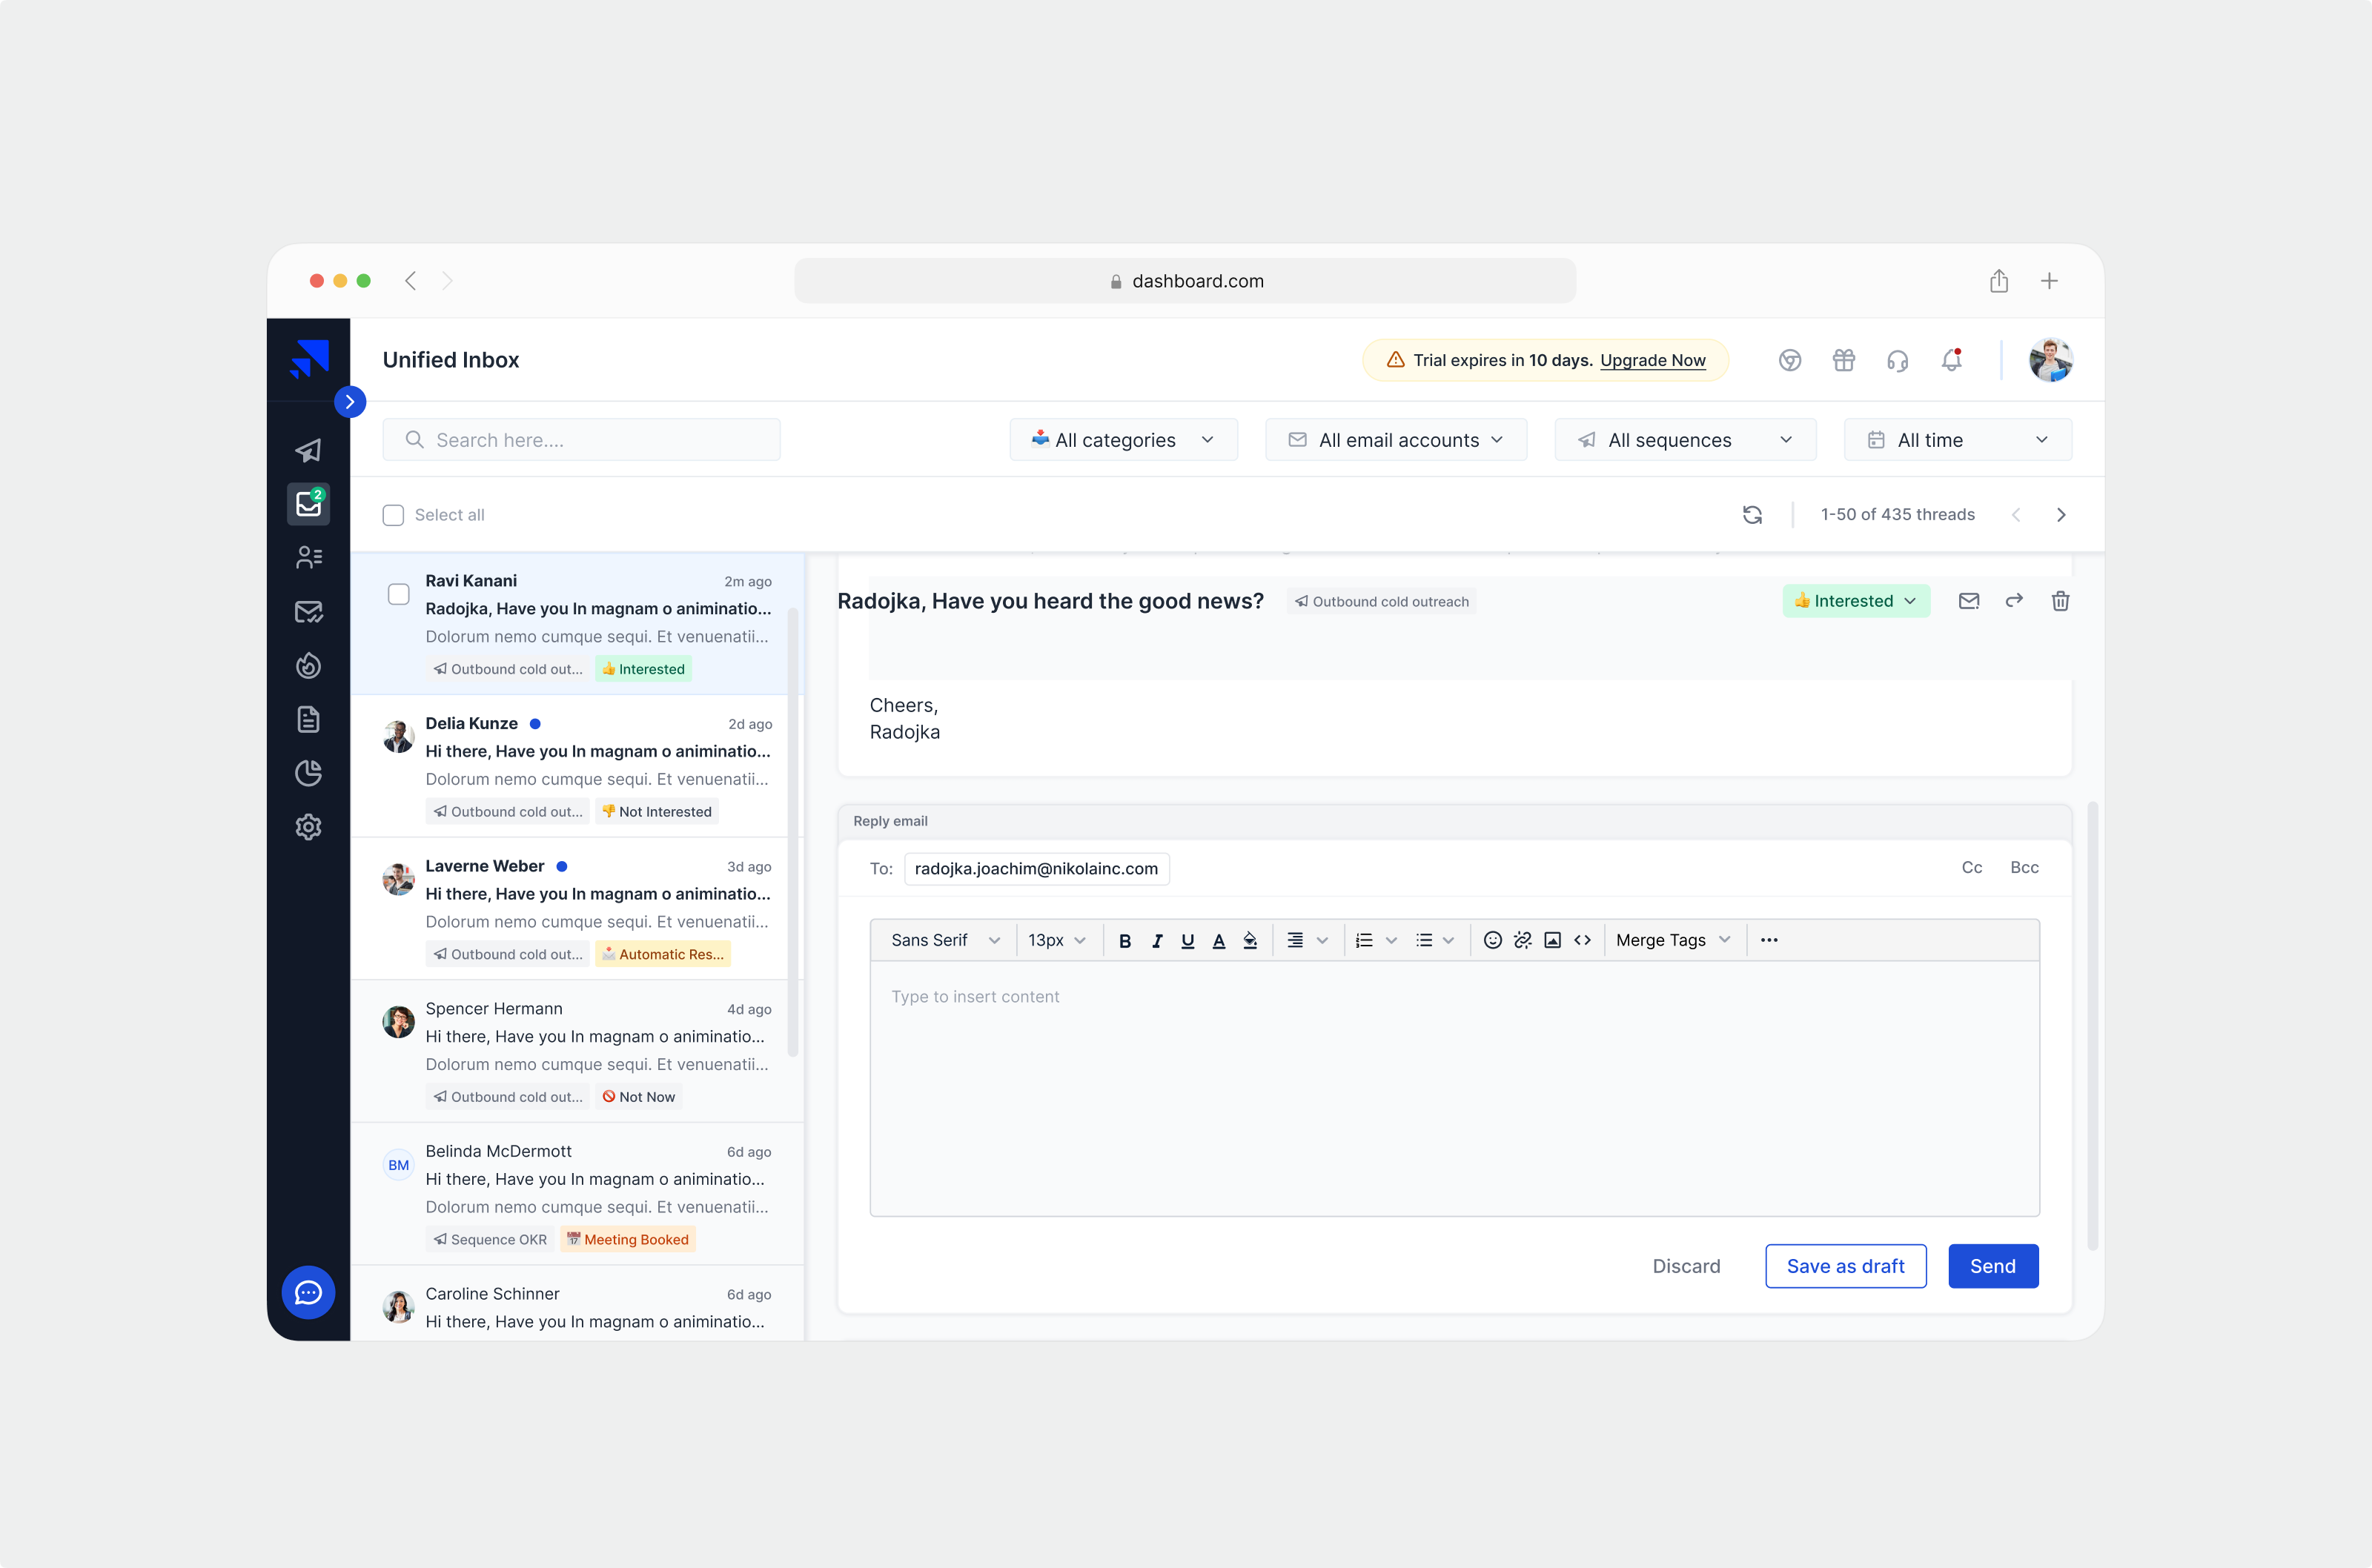This screenshot has height=1568, width=2372.
Task: Save the reply as draft
Action: tap(1845, 1265)
